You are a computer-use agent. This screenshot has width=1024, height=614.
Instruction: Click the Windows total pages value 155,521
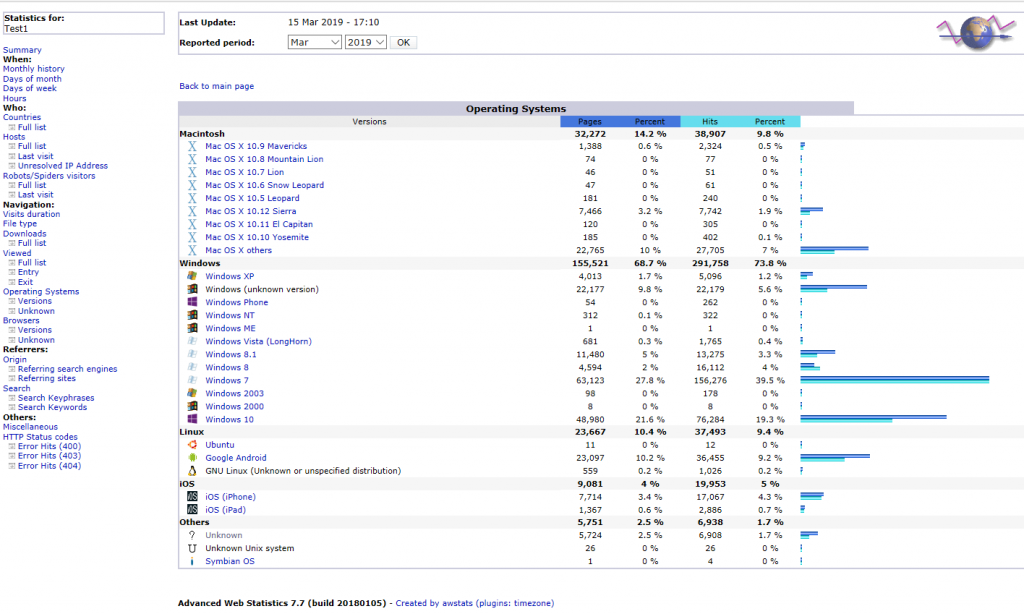tap(590, 263)
